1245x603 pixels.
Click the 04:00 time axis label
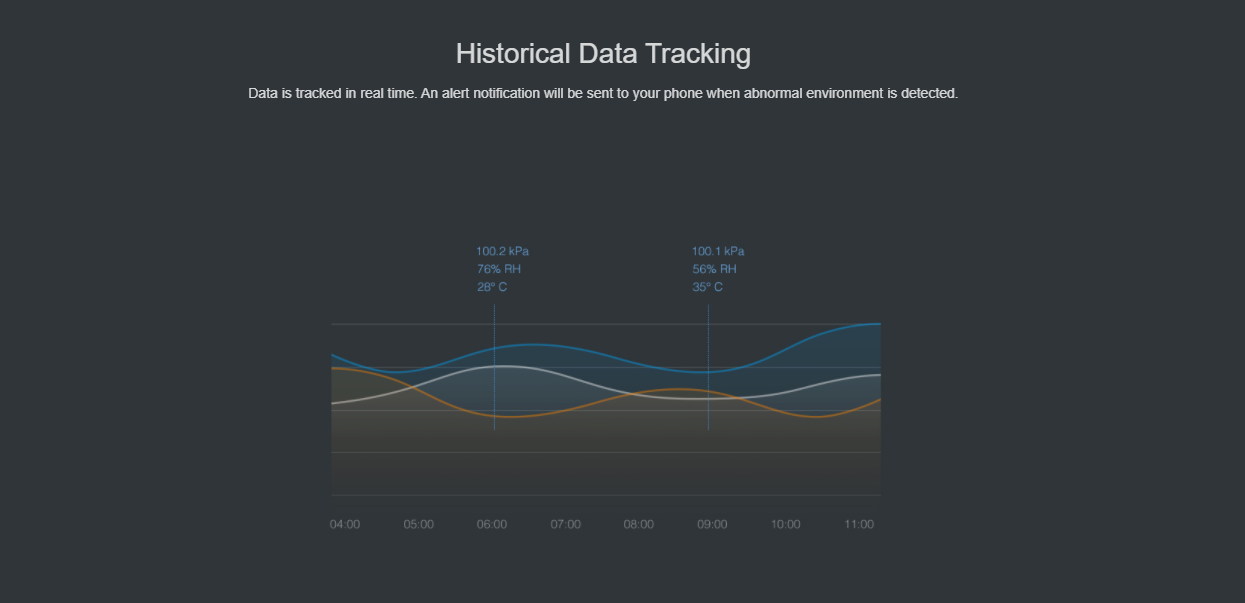(345, 524)
